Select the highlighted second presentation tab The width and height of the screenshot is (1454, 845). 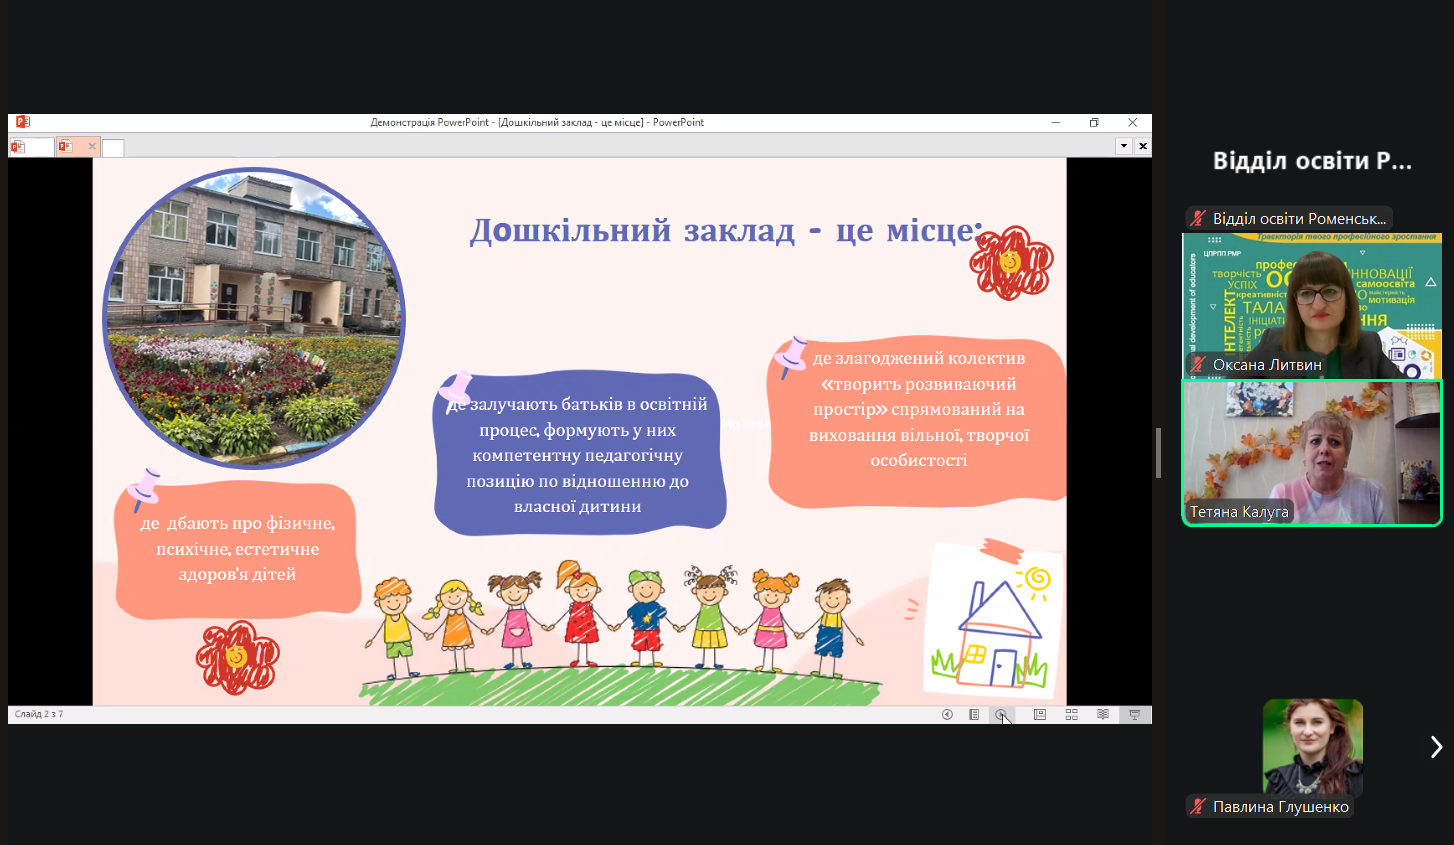pyautogui.click(x=72, y=147)
